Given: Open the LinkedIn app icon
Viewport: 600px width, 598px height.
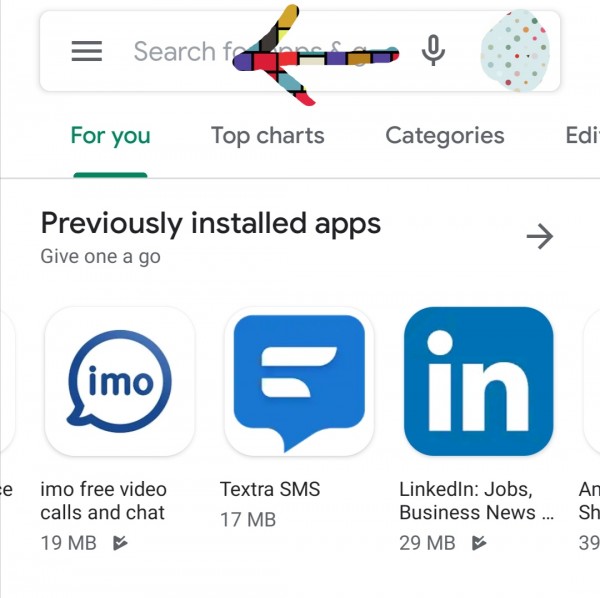Looking at the screenshot, I should point(478,381).
